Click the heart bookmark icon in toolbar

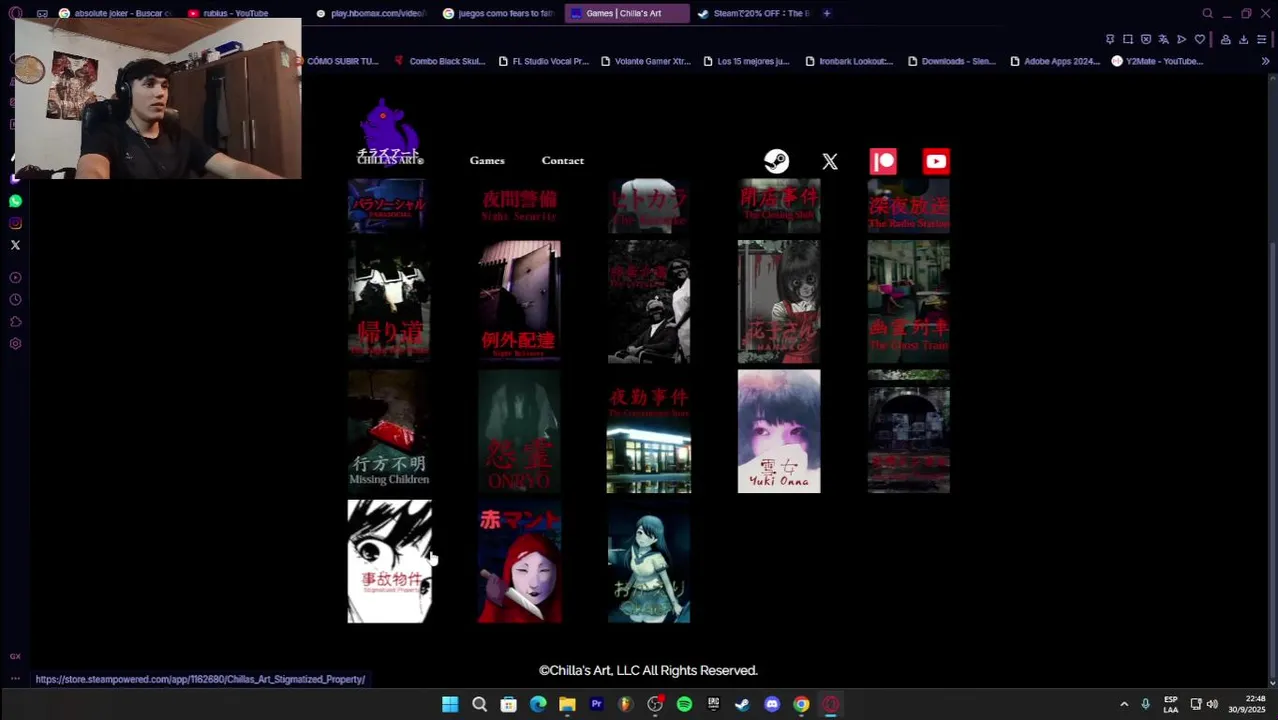tap(1200, 39)
